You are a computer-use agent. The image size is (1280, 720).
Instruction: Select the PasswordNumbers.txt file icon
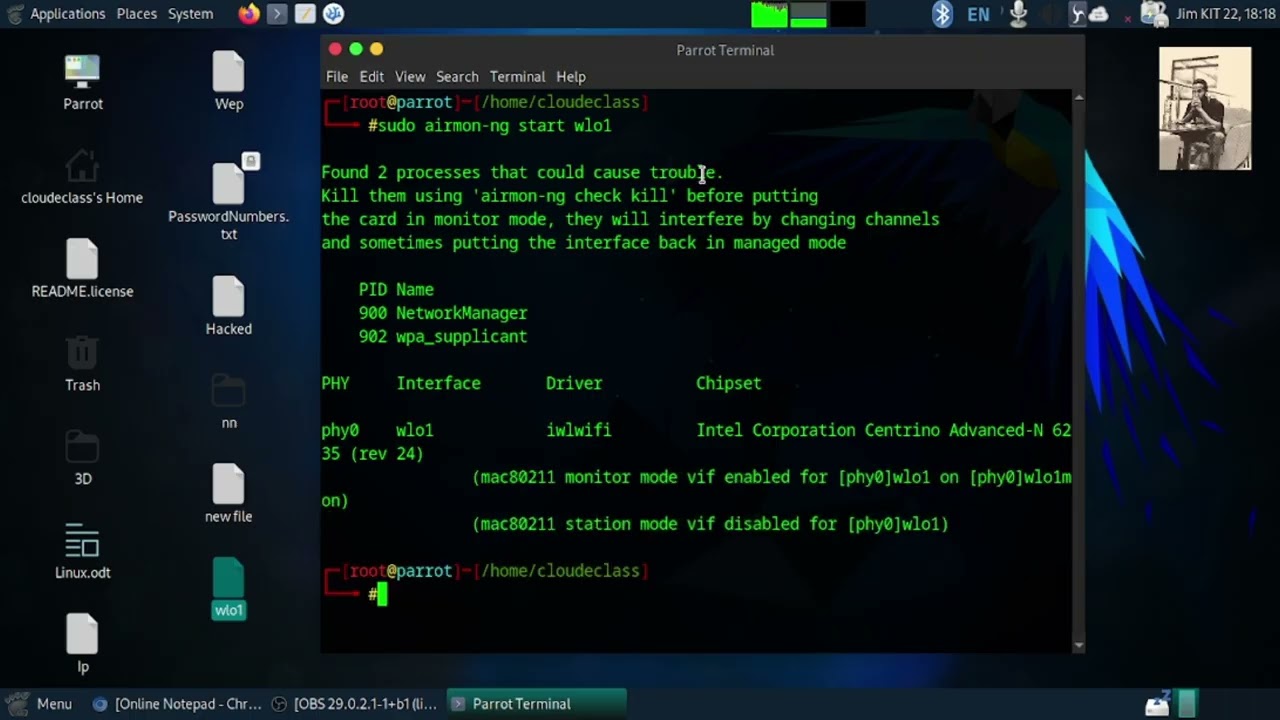(x=228, y=197)
